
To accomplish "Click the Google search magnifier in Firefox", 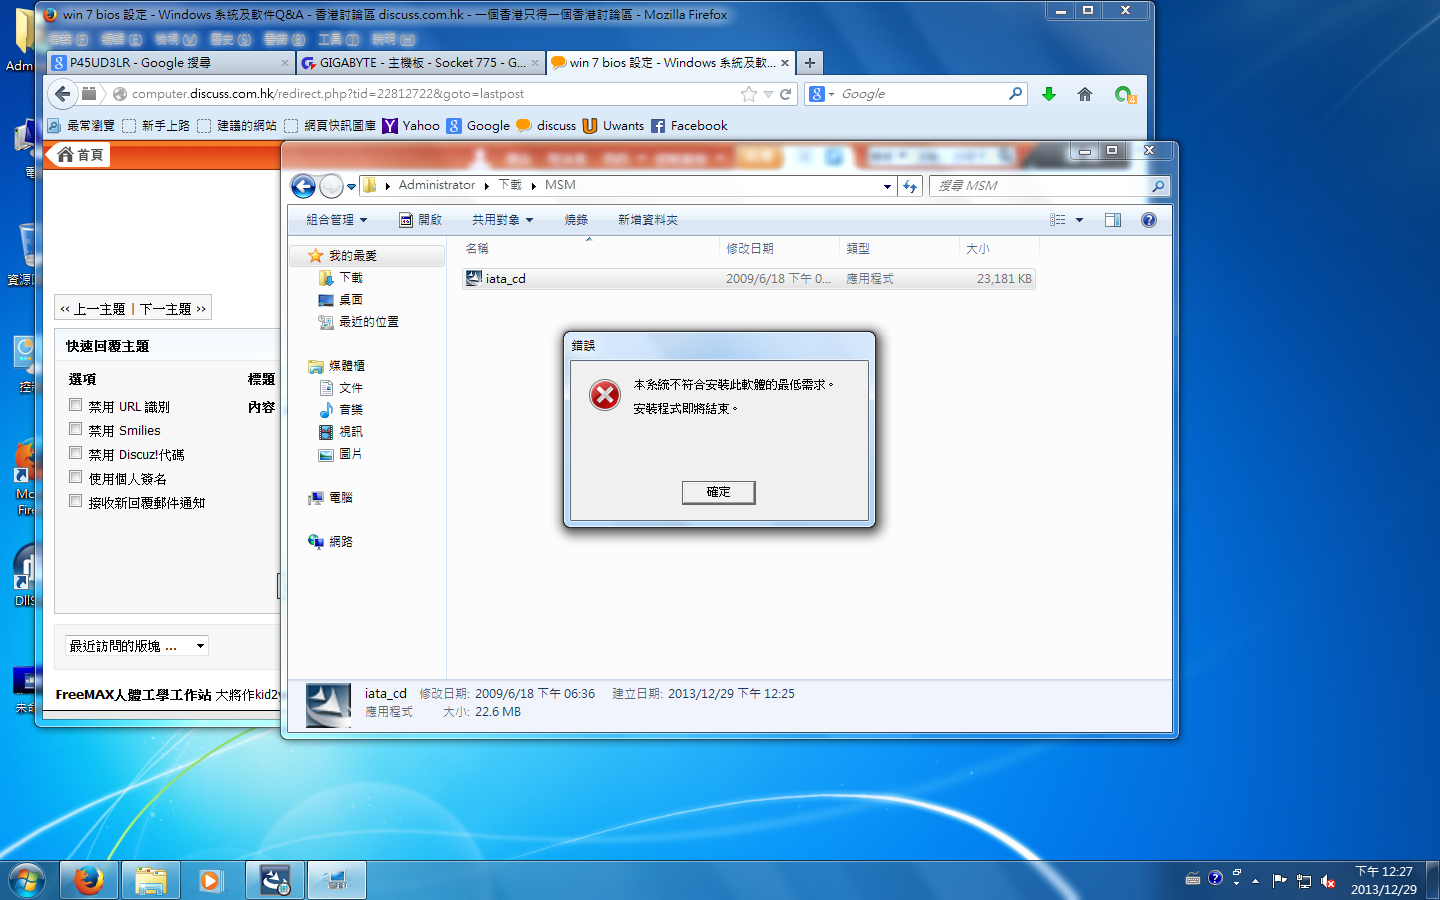I will tap(1016, 93).
